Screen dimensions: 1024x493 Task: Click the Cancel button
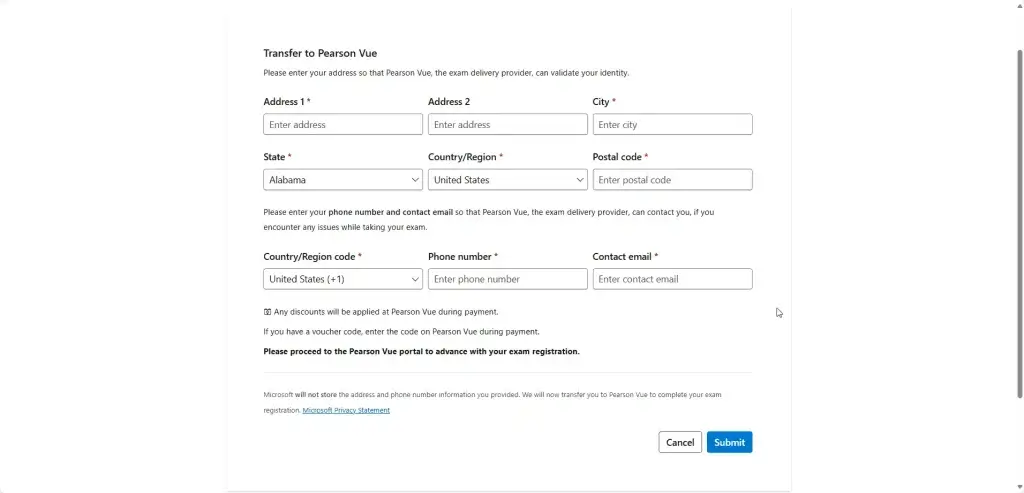(x=680, y=442)
